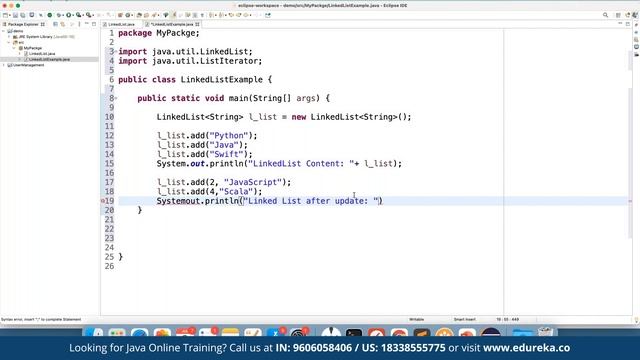This screenshot has width=640, height=360.
Task: Open the Package Explorer View Menu
Action: point(79,24)
